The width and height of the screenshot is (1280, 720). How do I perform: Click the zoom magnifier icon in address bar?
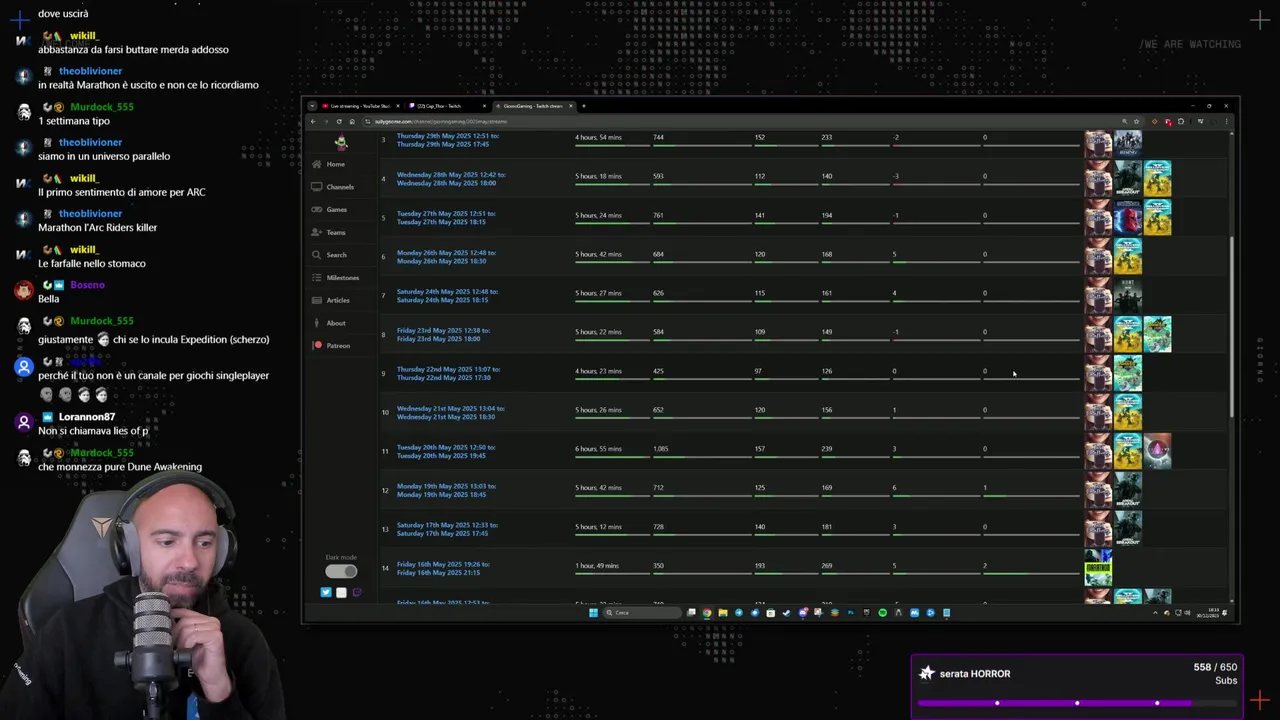point(1125,121)
